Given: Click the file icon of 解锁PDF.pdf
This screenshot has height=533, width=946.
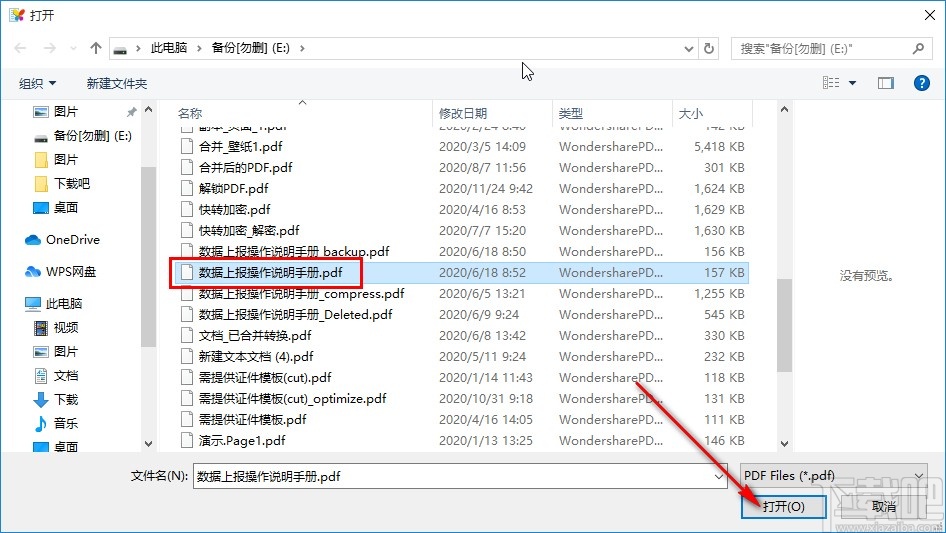Looking at the screenshot, I should click(188, 188).
